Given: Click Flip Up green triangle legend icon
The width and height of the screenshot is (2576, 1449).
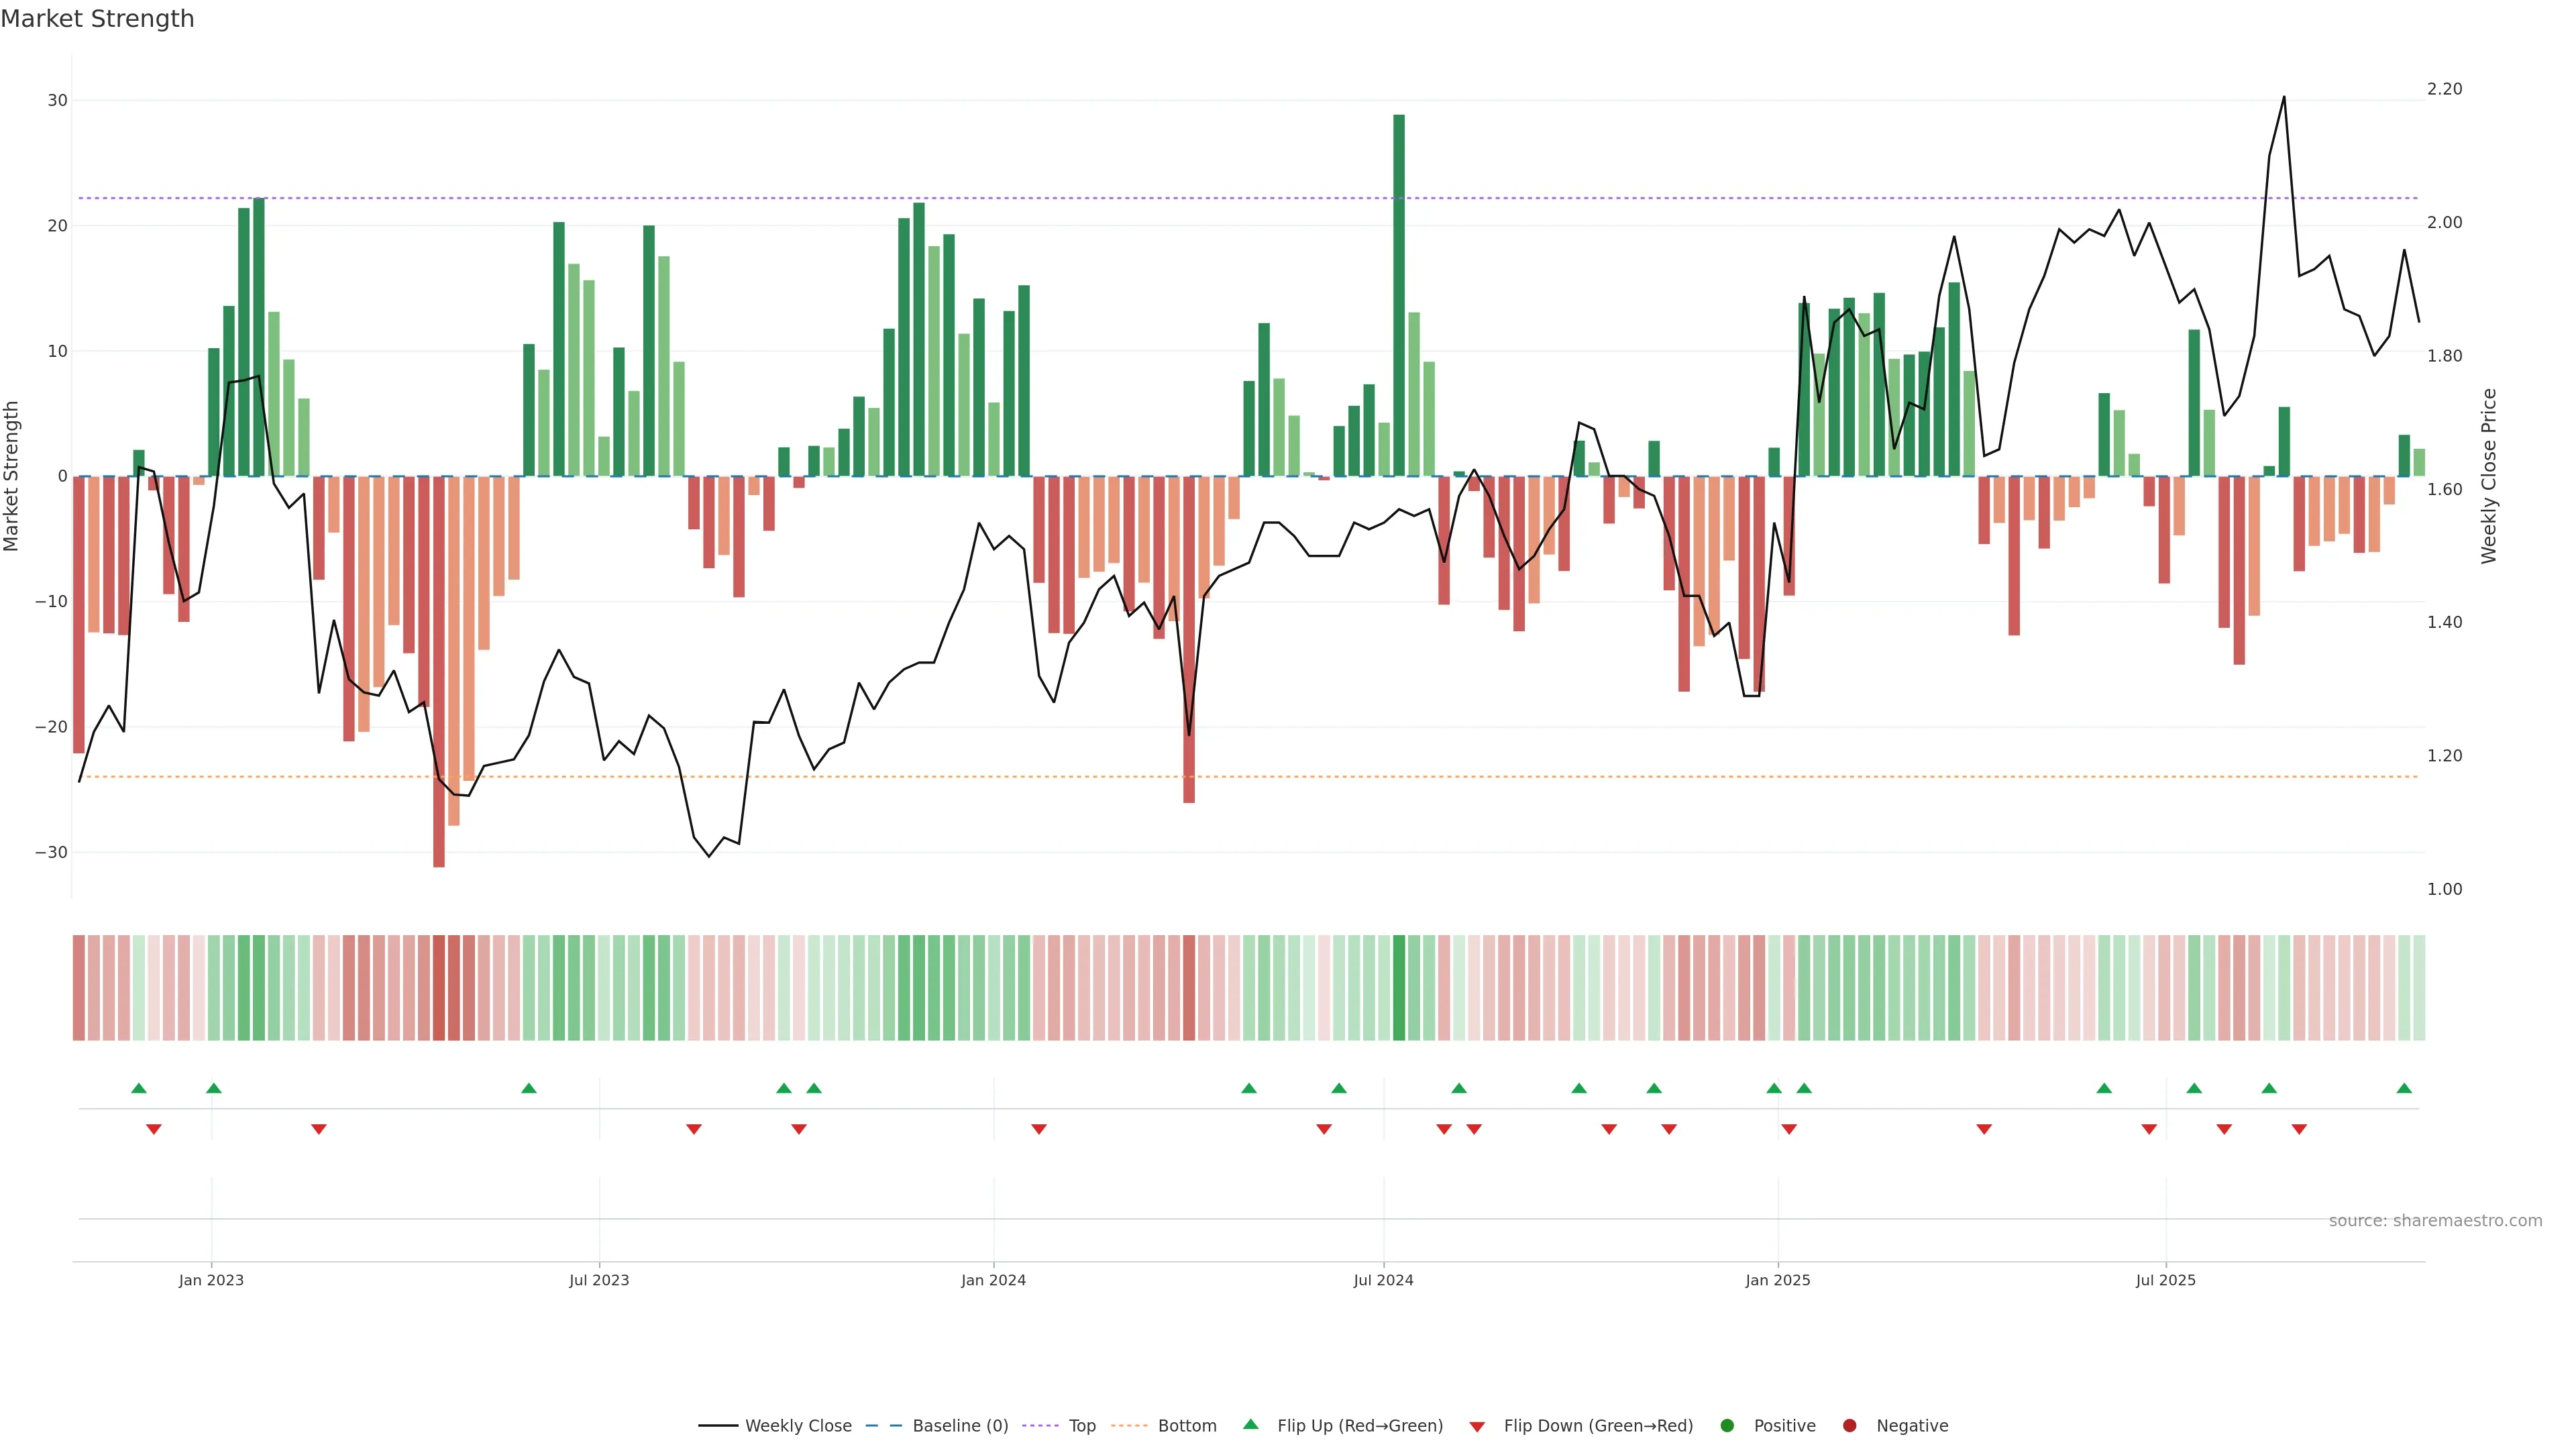Looking at the screenshot, I should [1250, 1425].
